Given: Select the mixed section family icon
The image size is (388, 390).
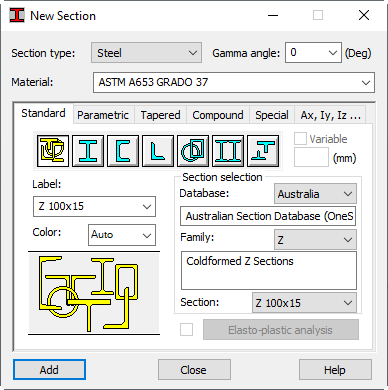Looking at the screenshot, I should pyautogui.click(x=53, y=151).
